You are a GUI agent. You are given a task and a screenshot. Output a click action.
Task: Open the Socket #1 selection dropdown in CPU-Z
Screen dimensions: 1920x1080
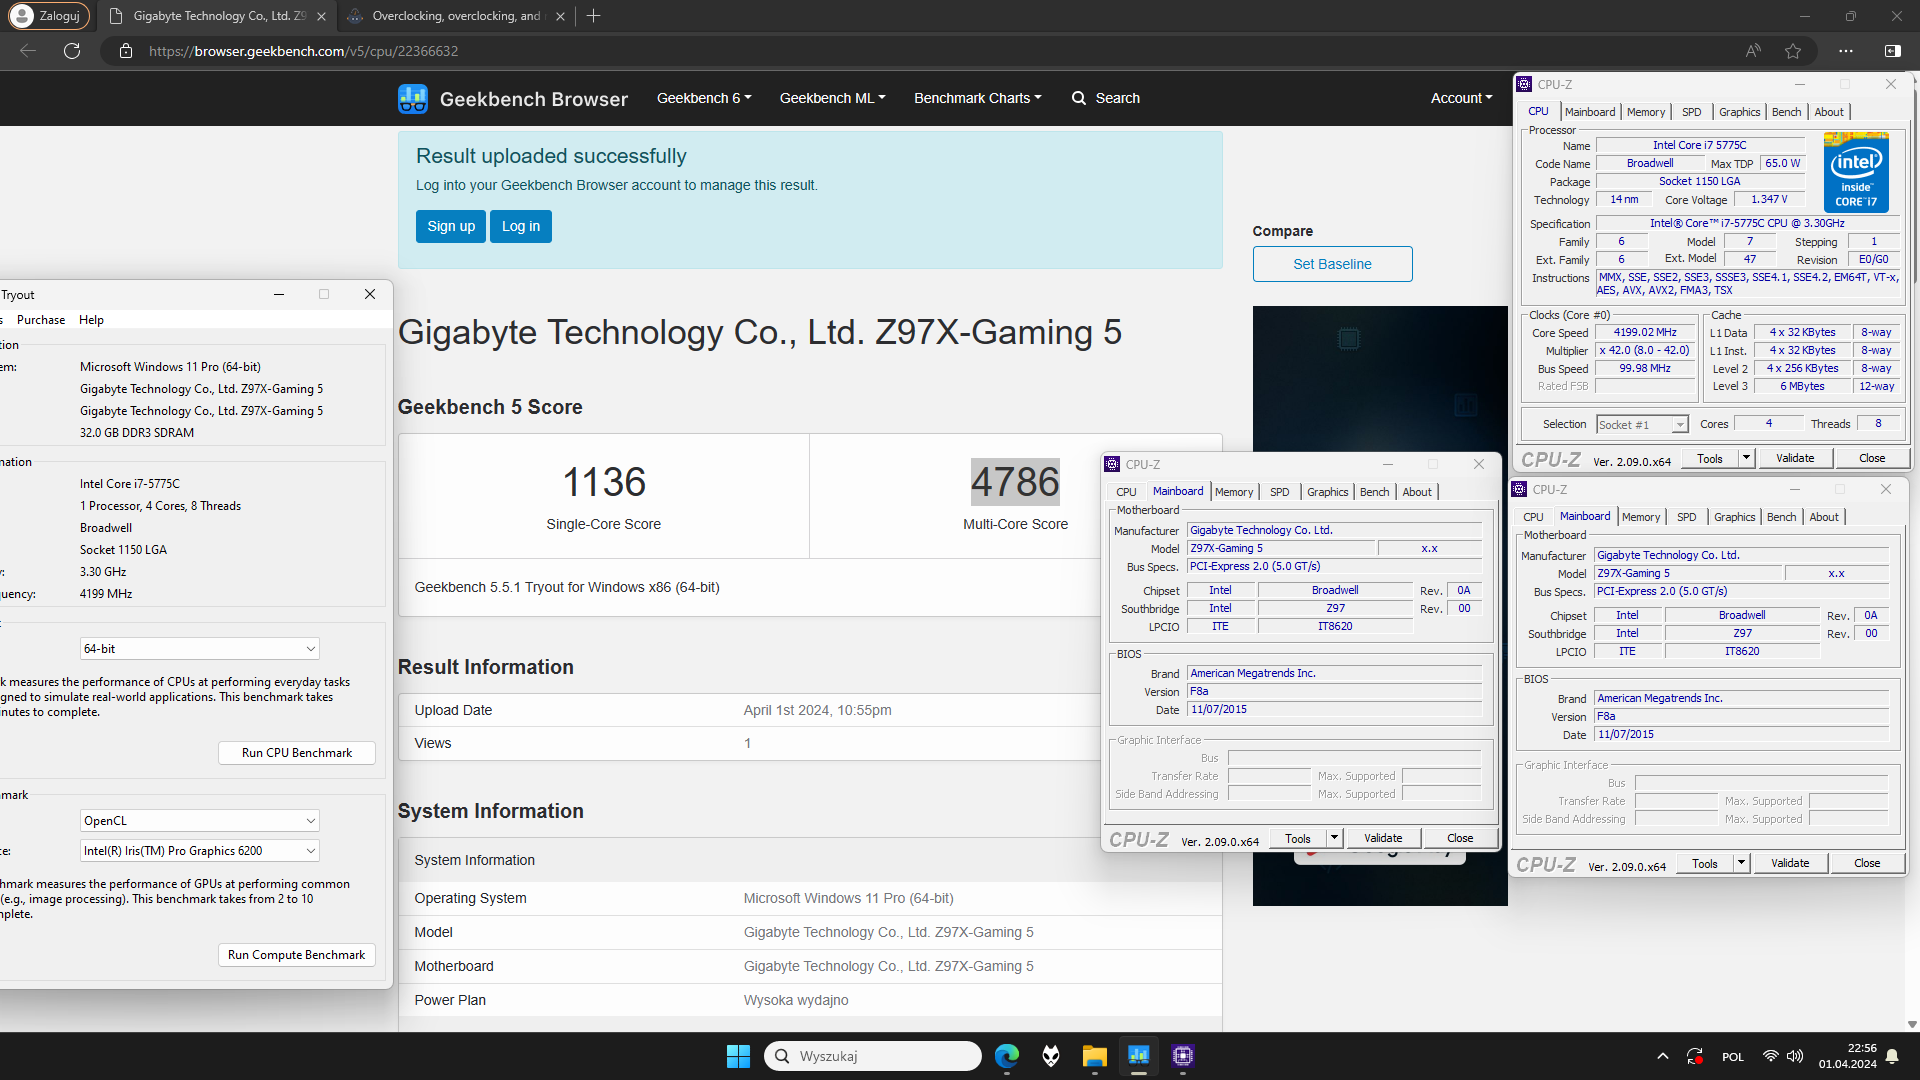pyautogui.click(x=1642, y=425)
